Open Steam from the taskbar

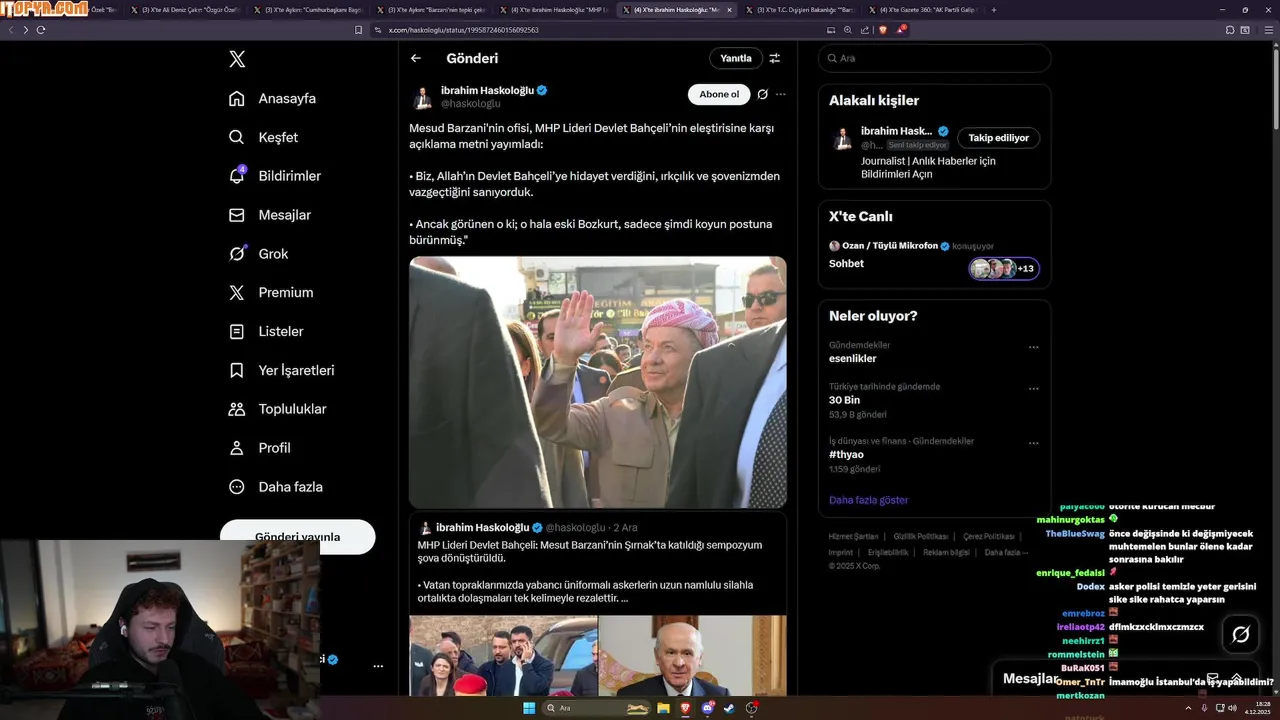[729, 708]
